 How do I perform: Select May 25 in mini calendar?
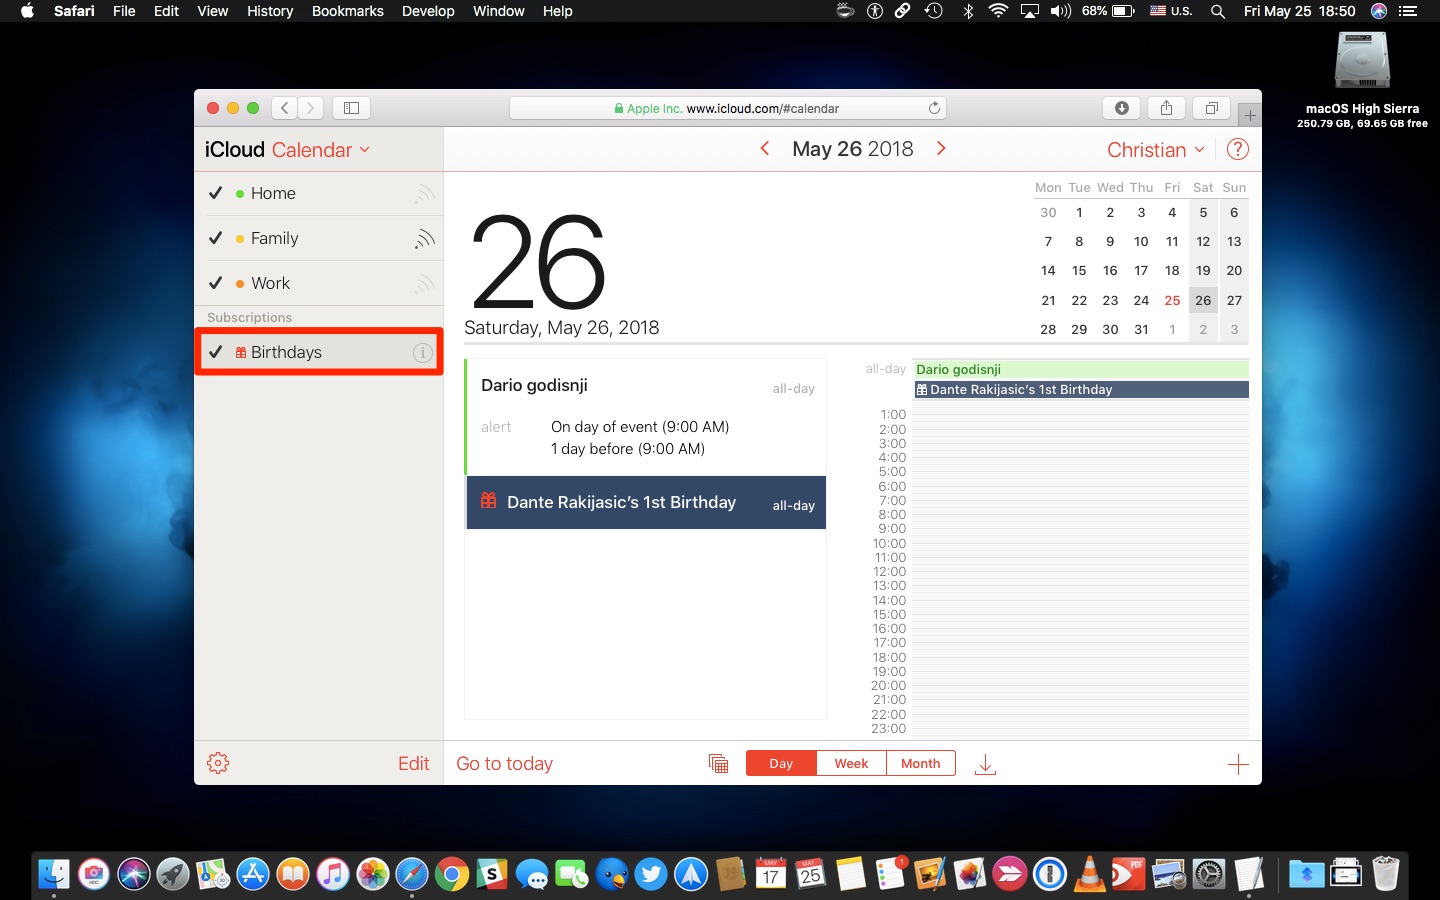click(x=1172, y=300)
